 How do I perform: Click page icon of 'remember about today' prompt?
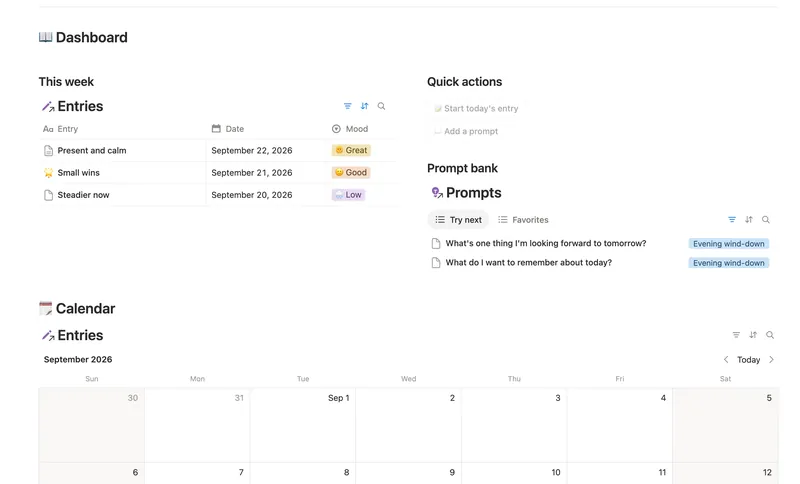click(436, 263)
